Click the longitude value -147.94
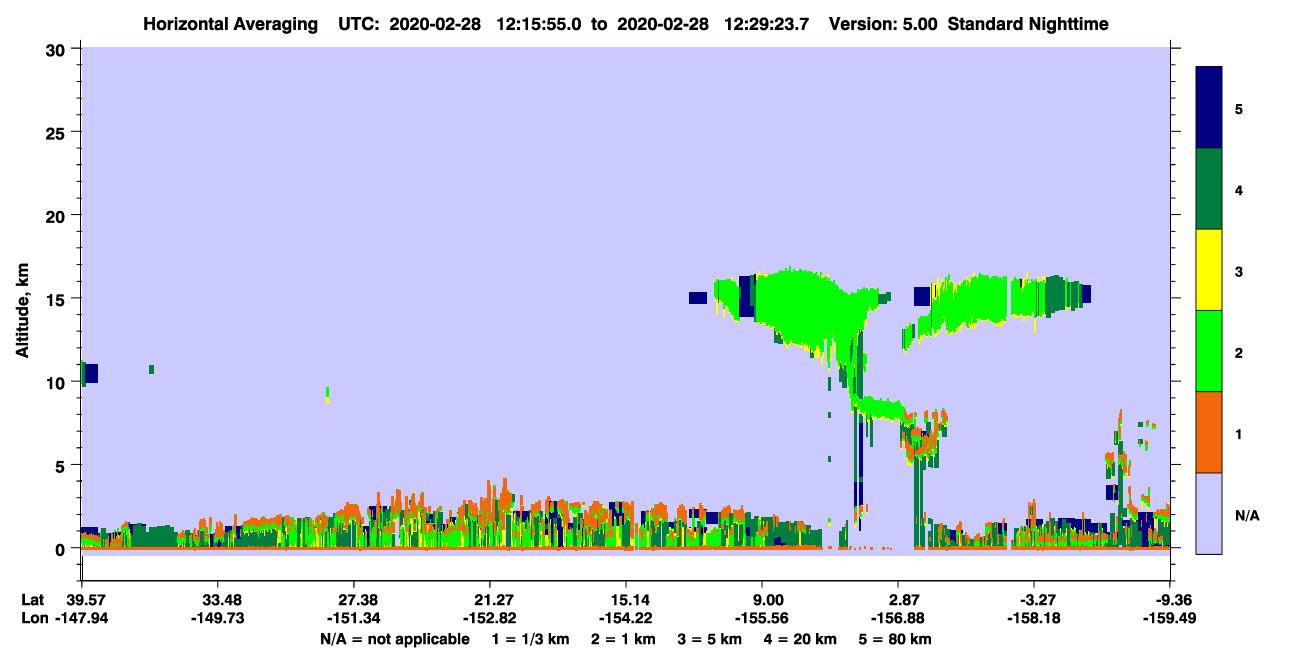This screenshot has height=667, width=1300. tap(81, 618)
